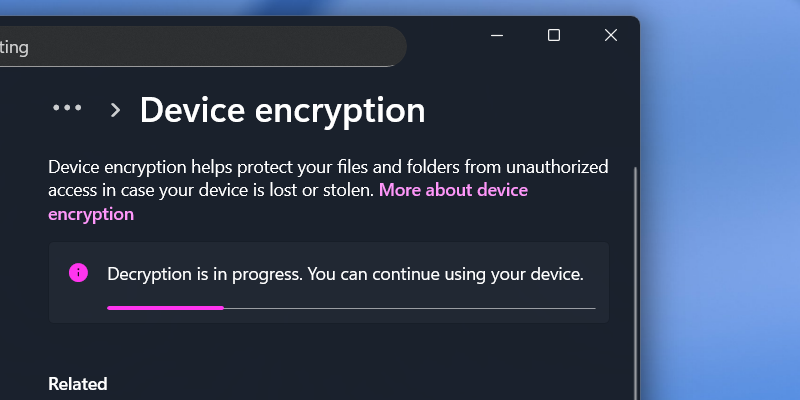Image resolution: width=800 pixels, height=400 pixels.
Task: Click the empty title bar area
Action: pyautogui.click(x=445, y=35)
